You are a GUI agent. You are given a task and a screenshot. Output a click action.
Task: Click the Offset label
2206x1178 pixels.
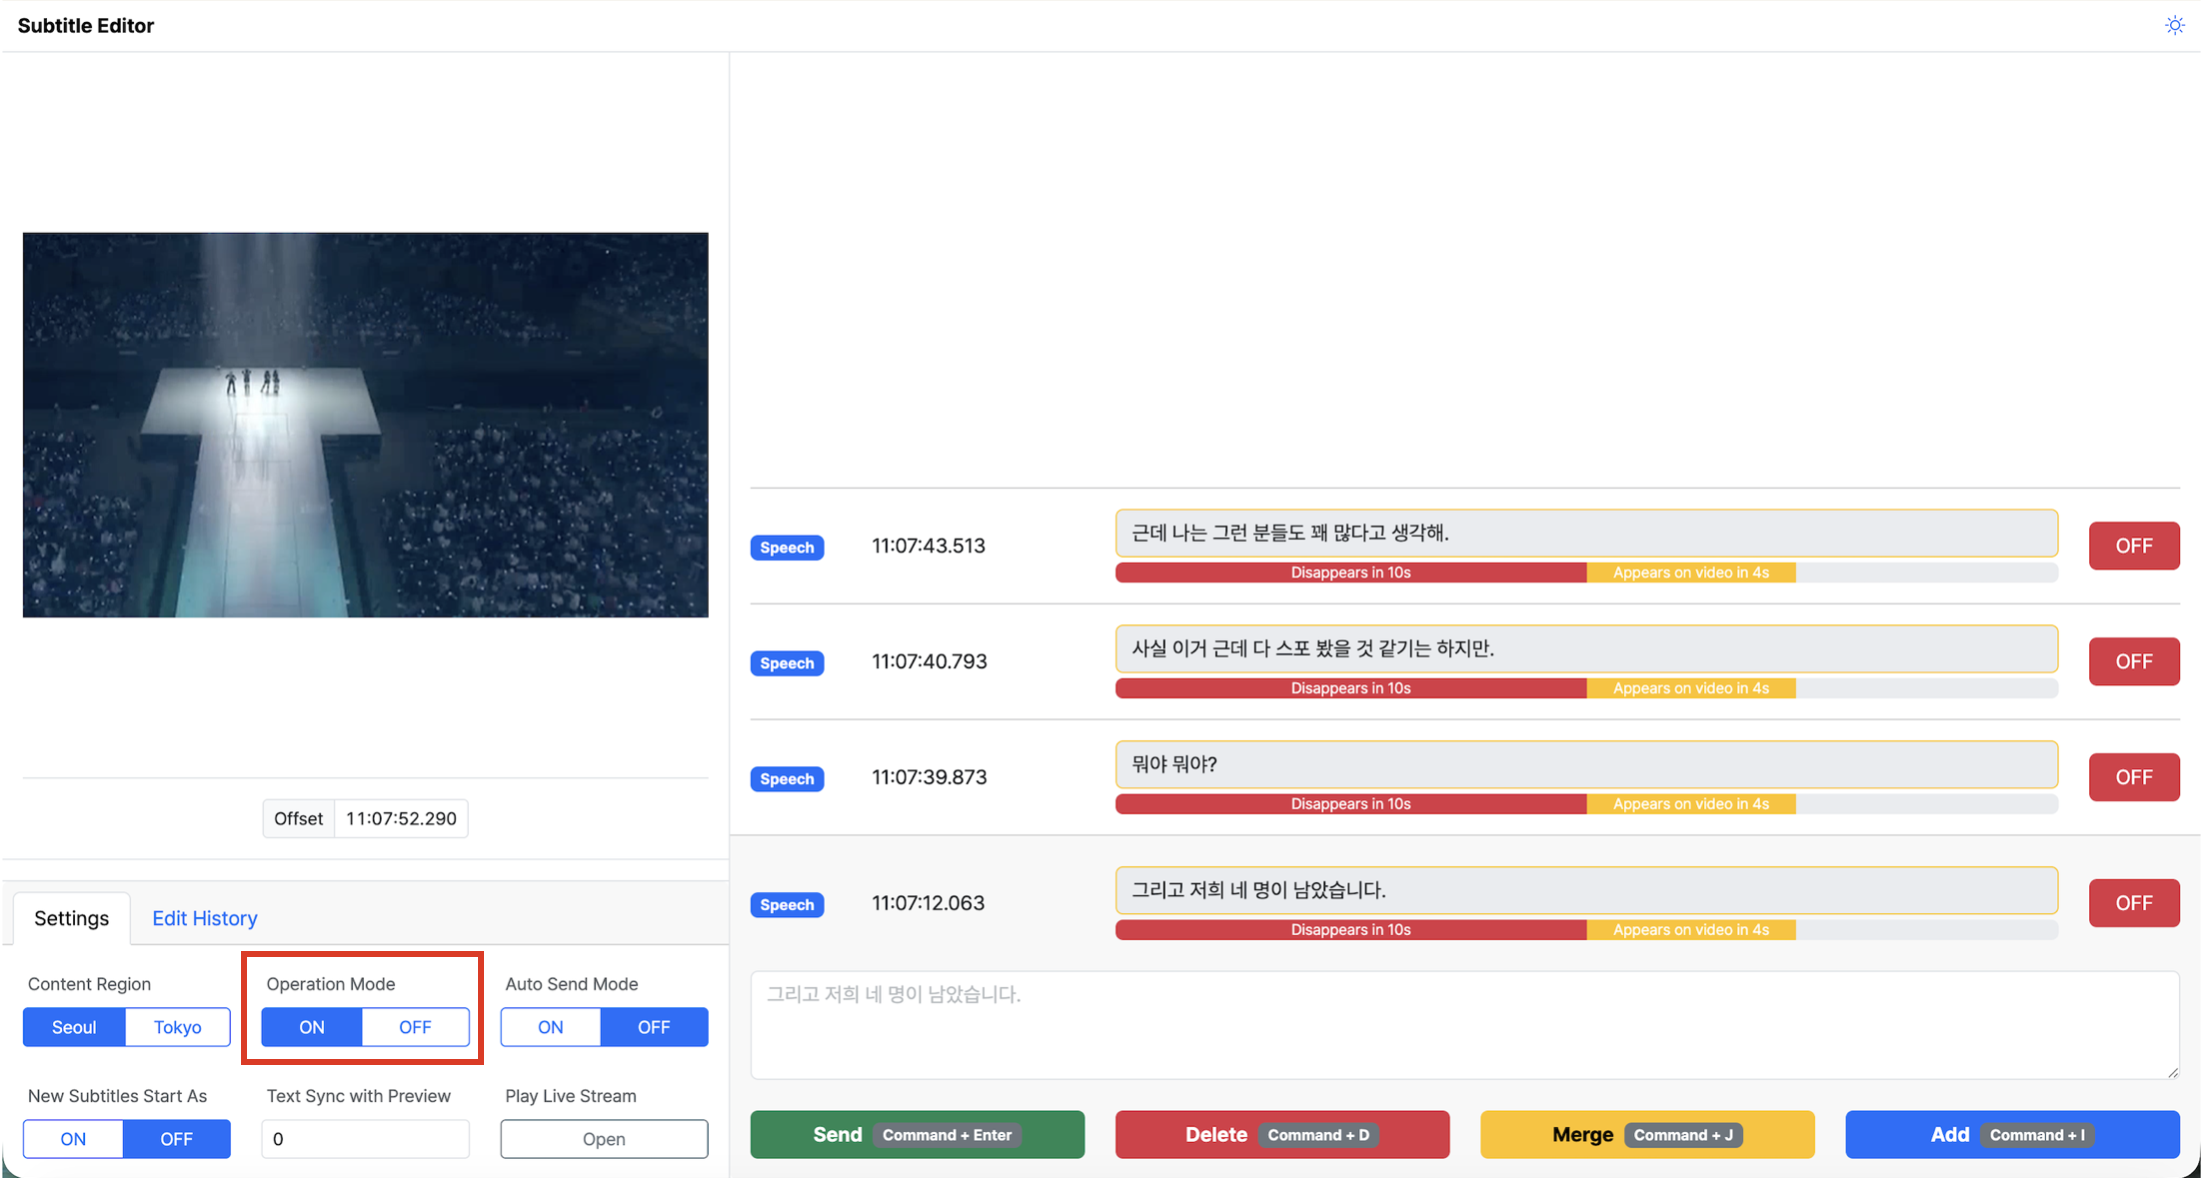pos(298,819)
